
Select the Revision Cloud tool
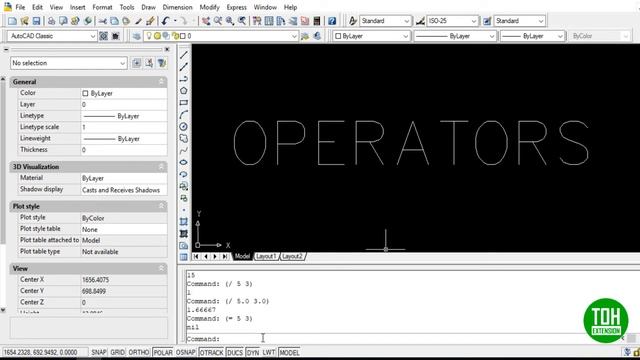(x=184, y=138)
